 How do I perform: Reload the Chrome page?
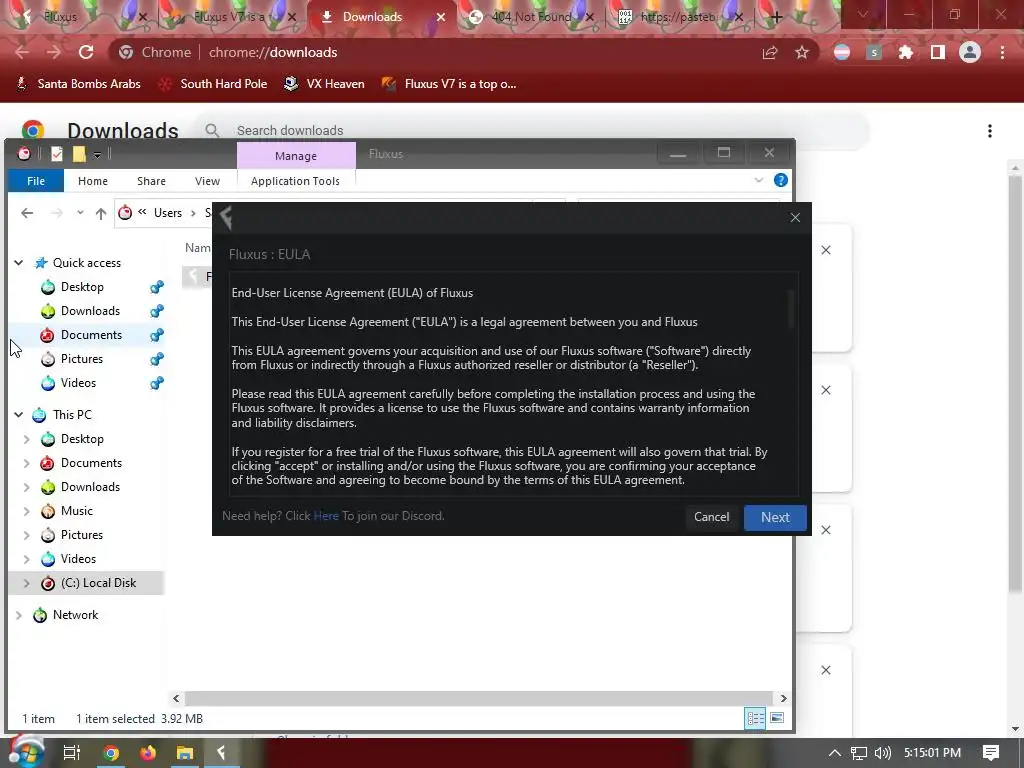[x=86, y=52]
